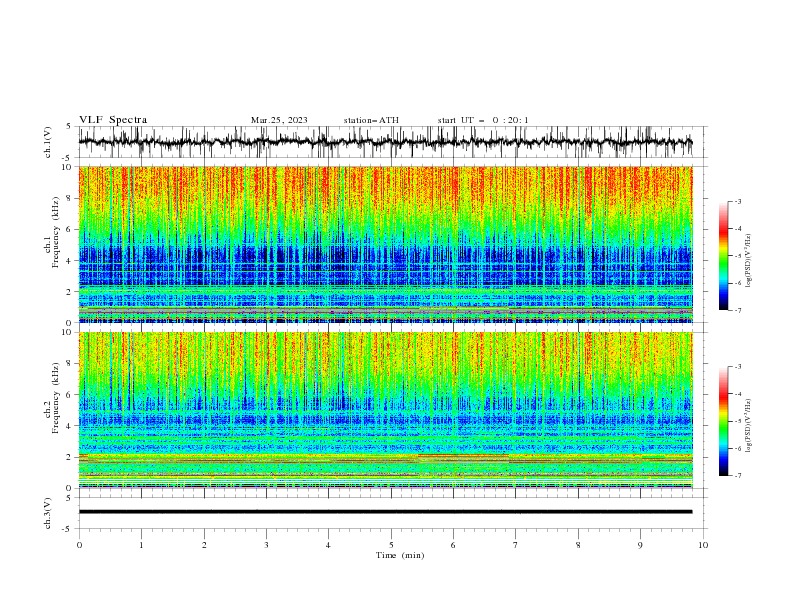This screenshot has width=792, height=612.
Task: Click the "VLF Spectra" title text
Action: (113, 120)
